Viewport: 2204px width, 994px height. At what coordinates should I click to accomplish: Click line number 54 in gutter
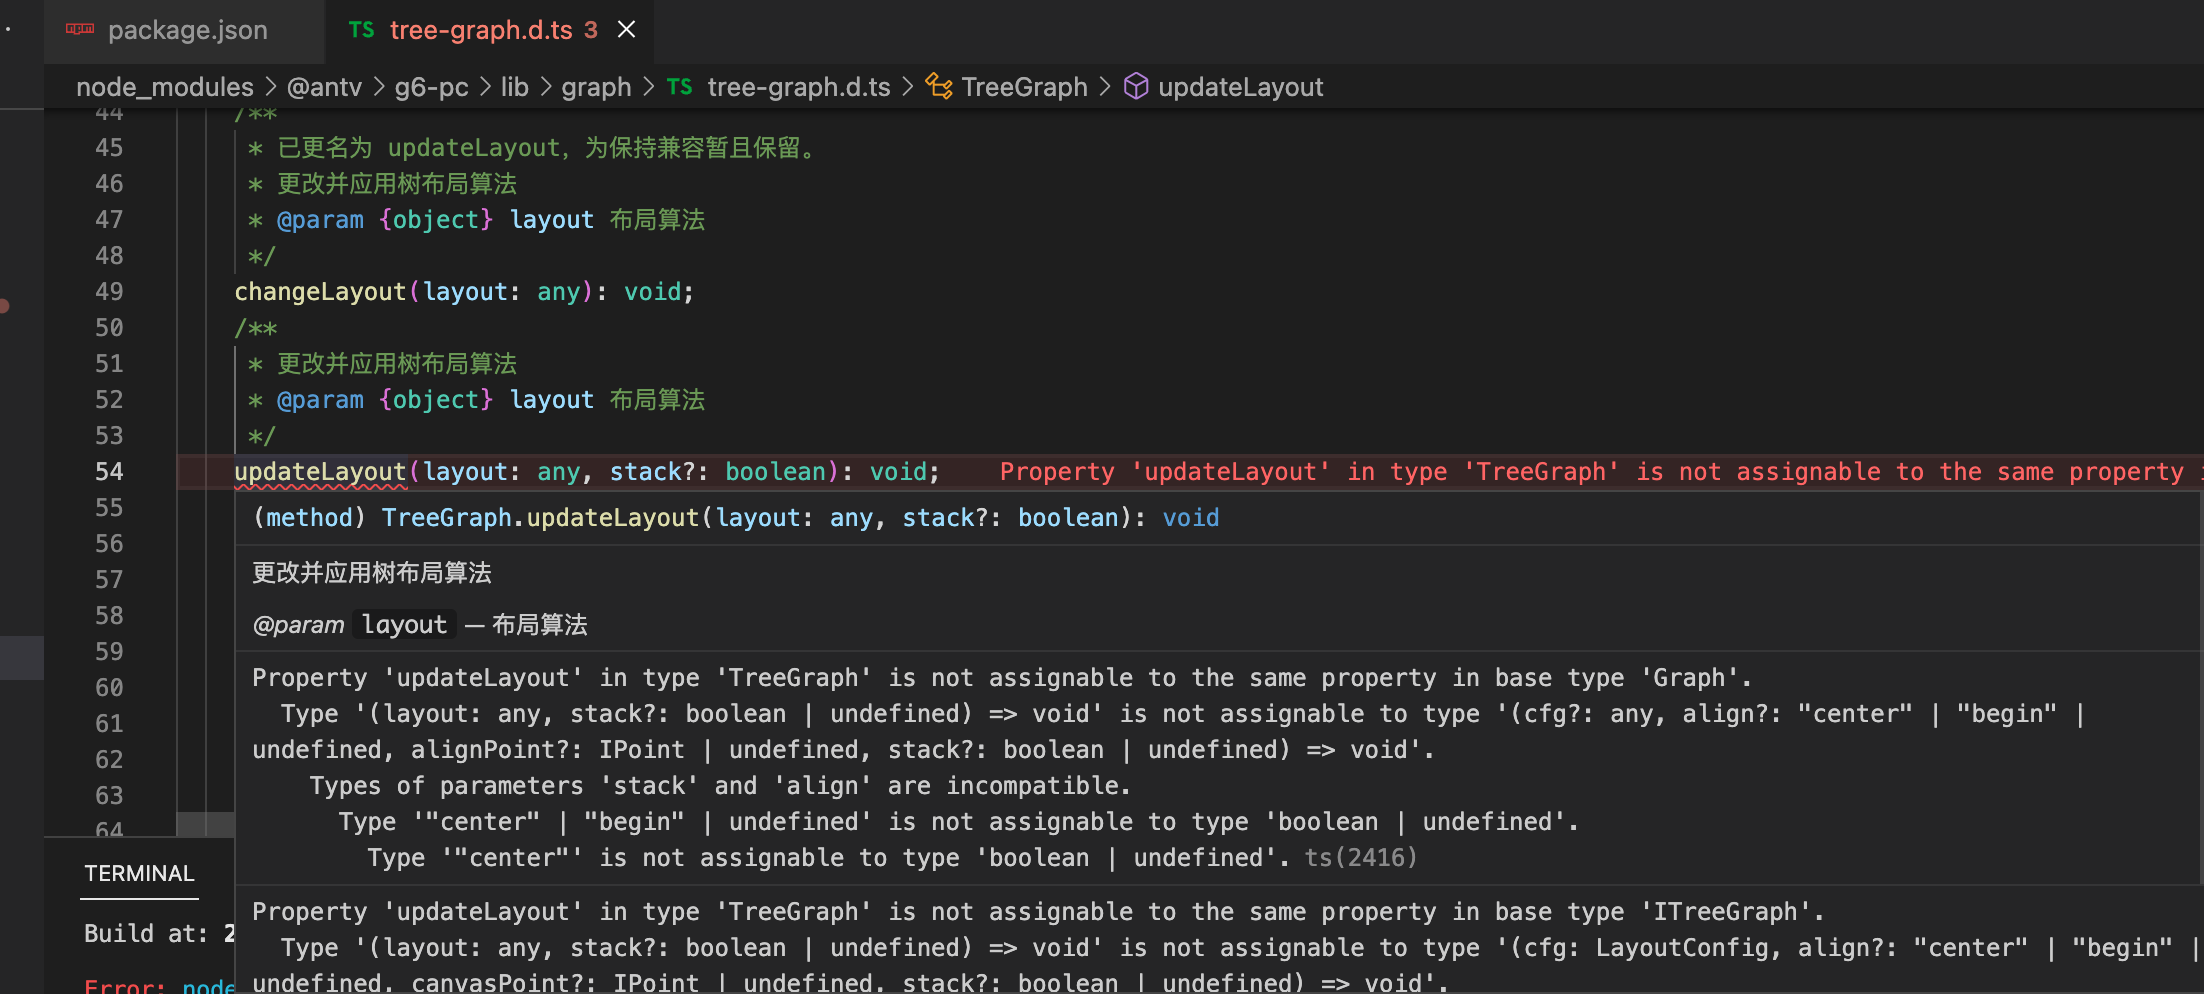109,472
